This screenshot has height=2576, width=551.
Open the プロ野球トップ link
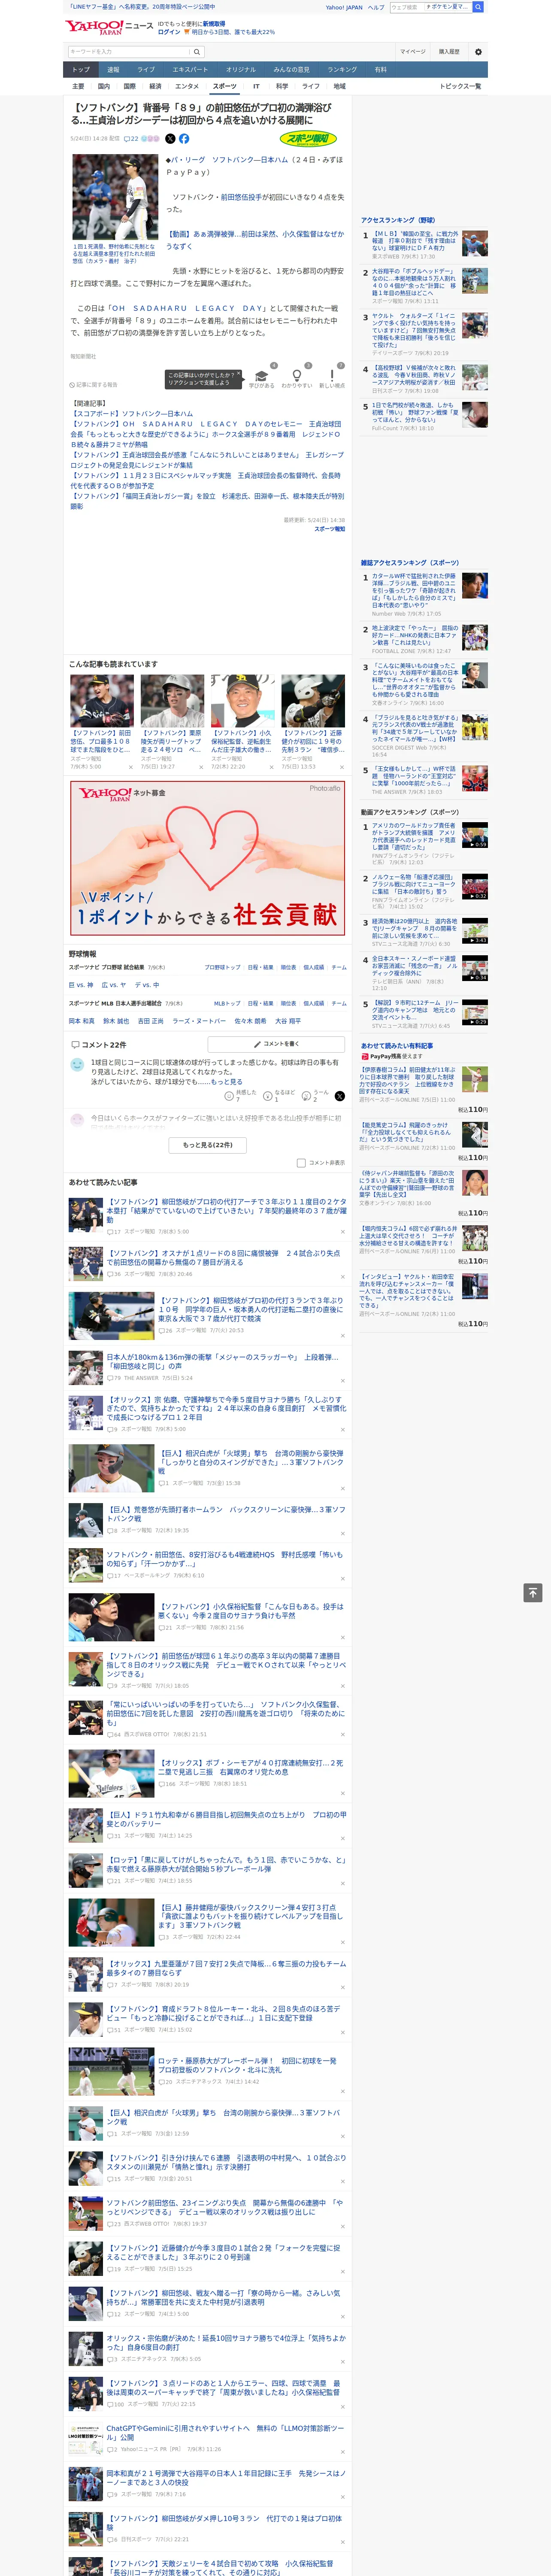coord(222,968)
